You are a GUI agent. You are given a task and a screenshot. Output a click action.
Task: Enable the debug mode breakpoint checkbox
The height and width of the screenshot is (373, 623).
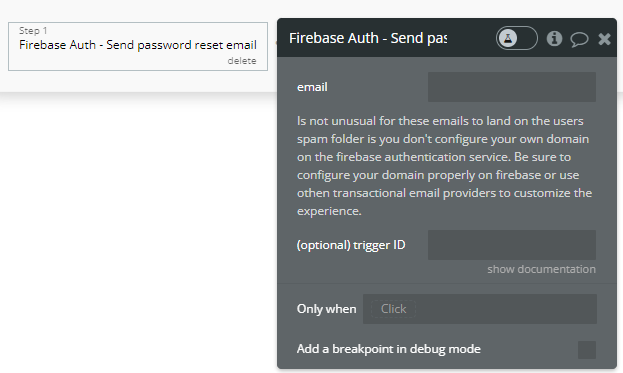coord(587,350)
